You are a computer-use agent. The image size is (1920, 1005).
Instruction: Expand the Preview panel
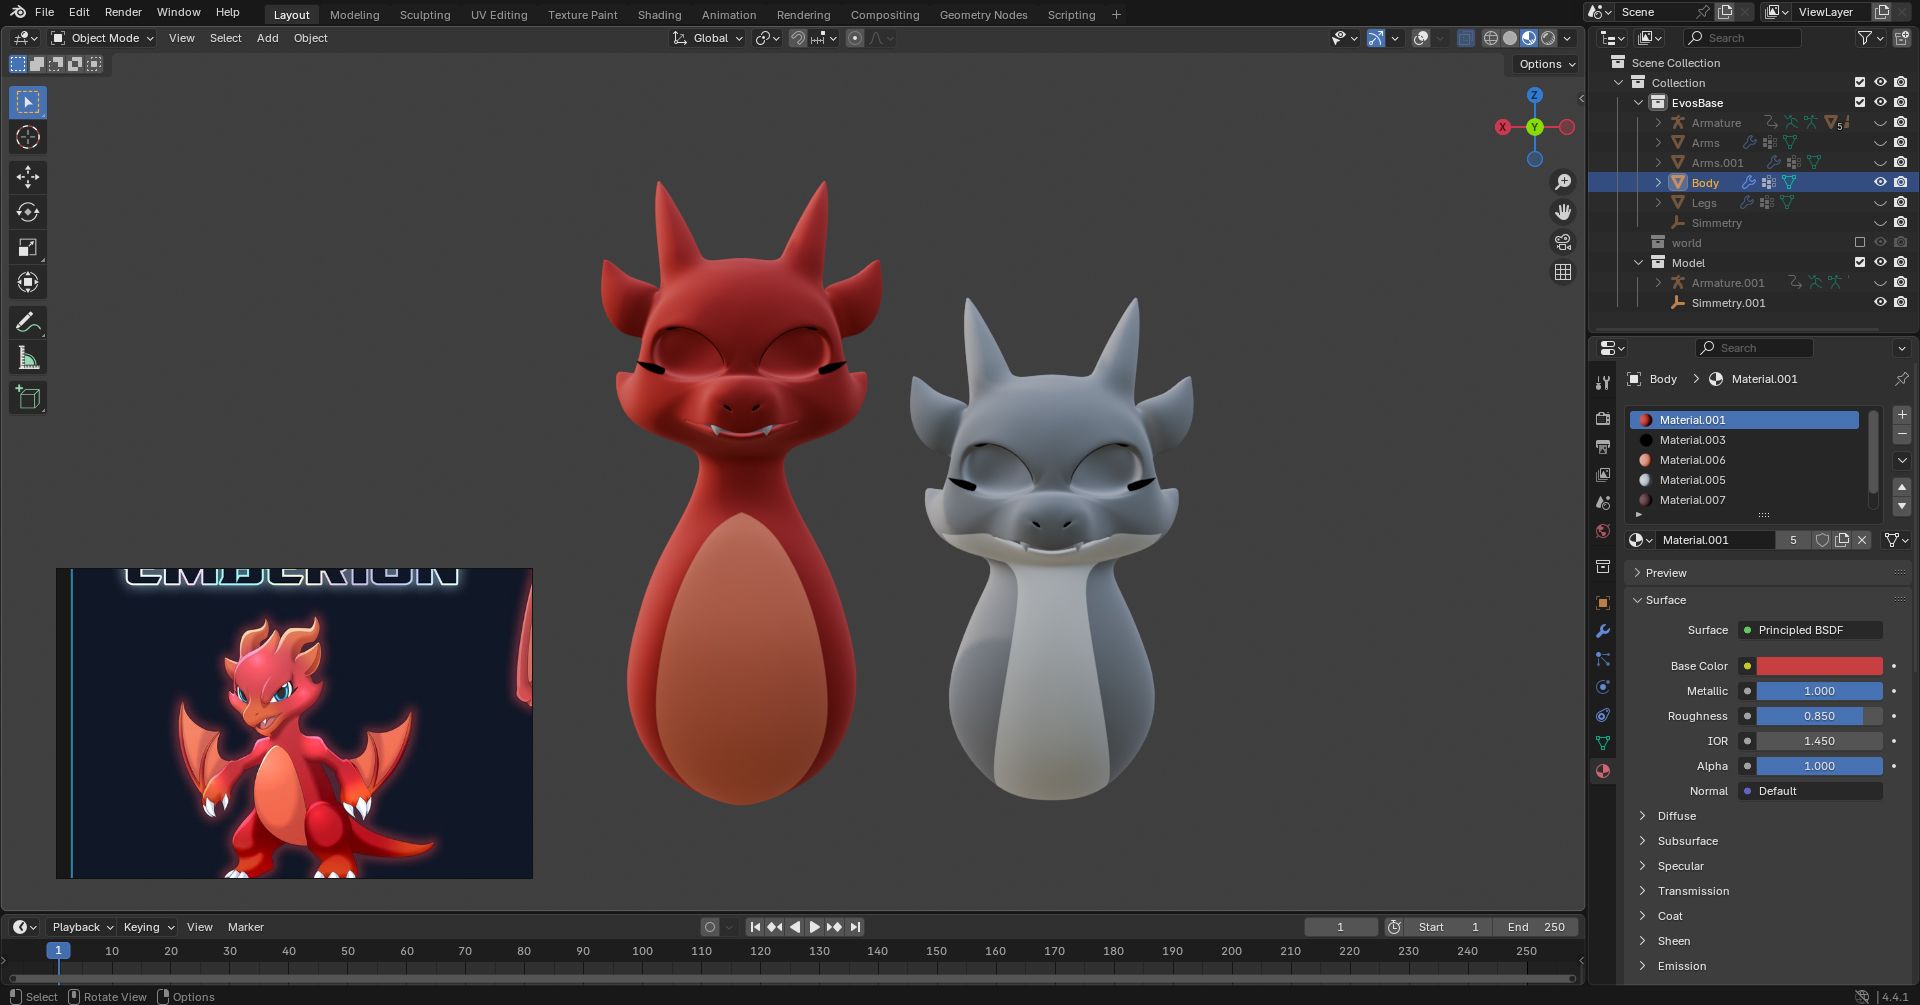tap(1666, 573)
